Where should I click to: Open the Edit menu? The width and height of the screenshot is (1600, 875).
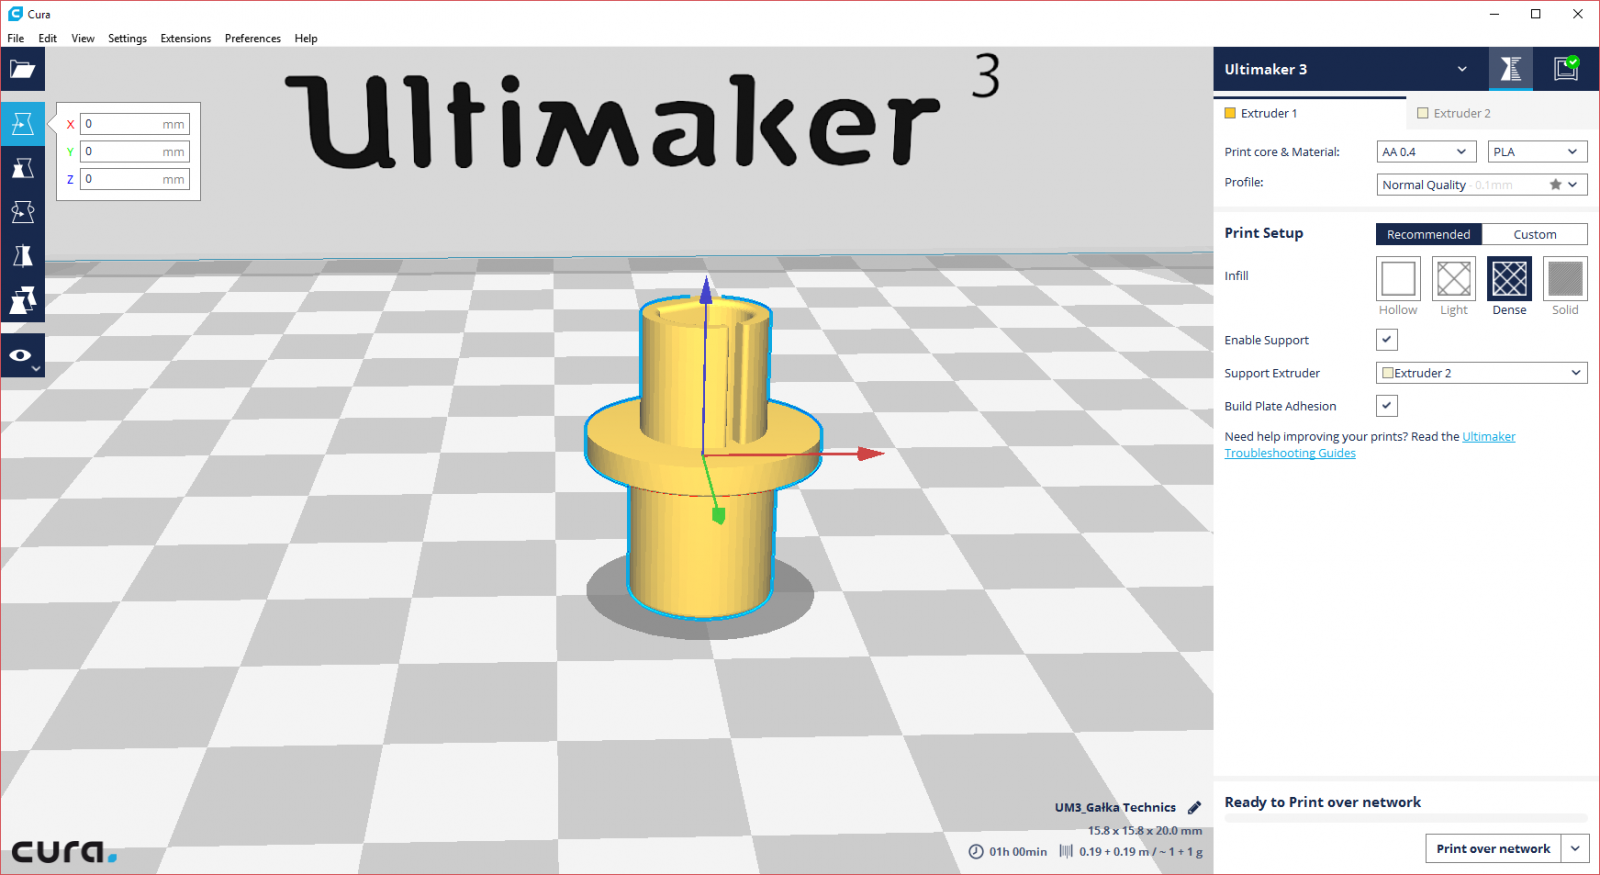click(47, 38)
